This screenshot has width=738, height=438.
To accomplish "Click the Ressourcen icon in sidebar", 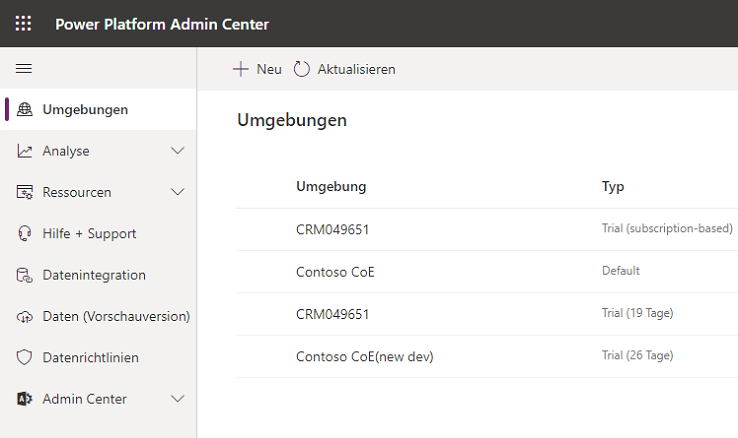I will pyautogui.click(x=24, y=192).
